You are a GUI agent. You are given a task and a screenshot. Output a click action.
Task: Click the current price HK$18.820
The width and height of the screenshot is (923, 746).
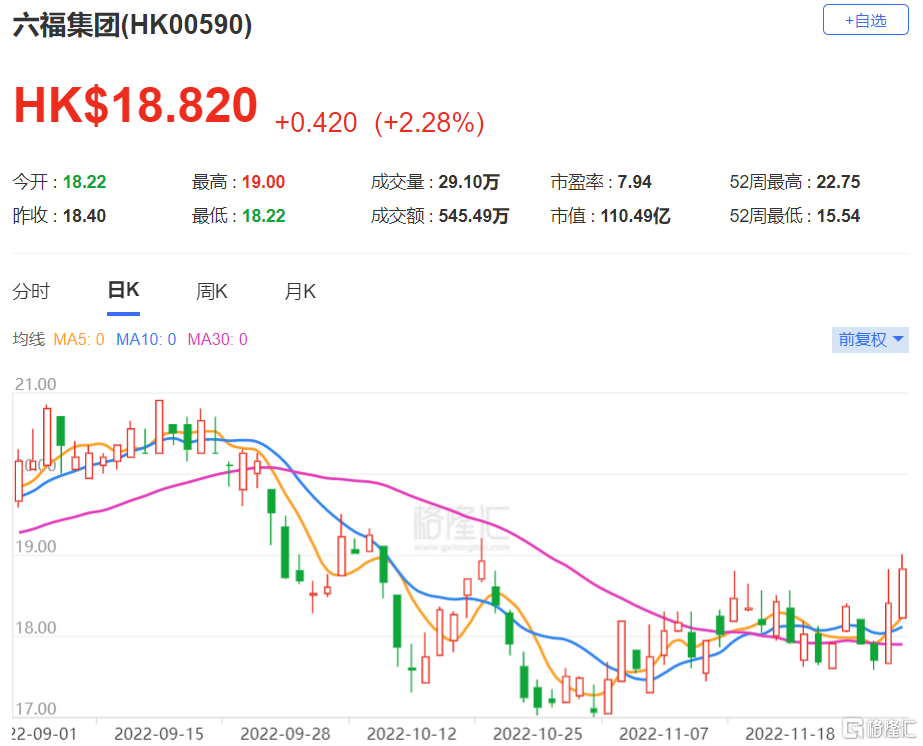(x=136, y=106)
